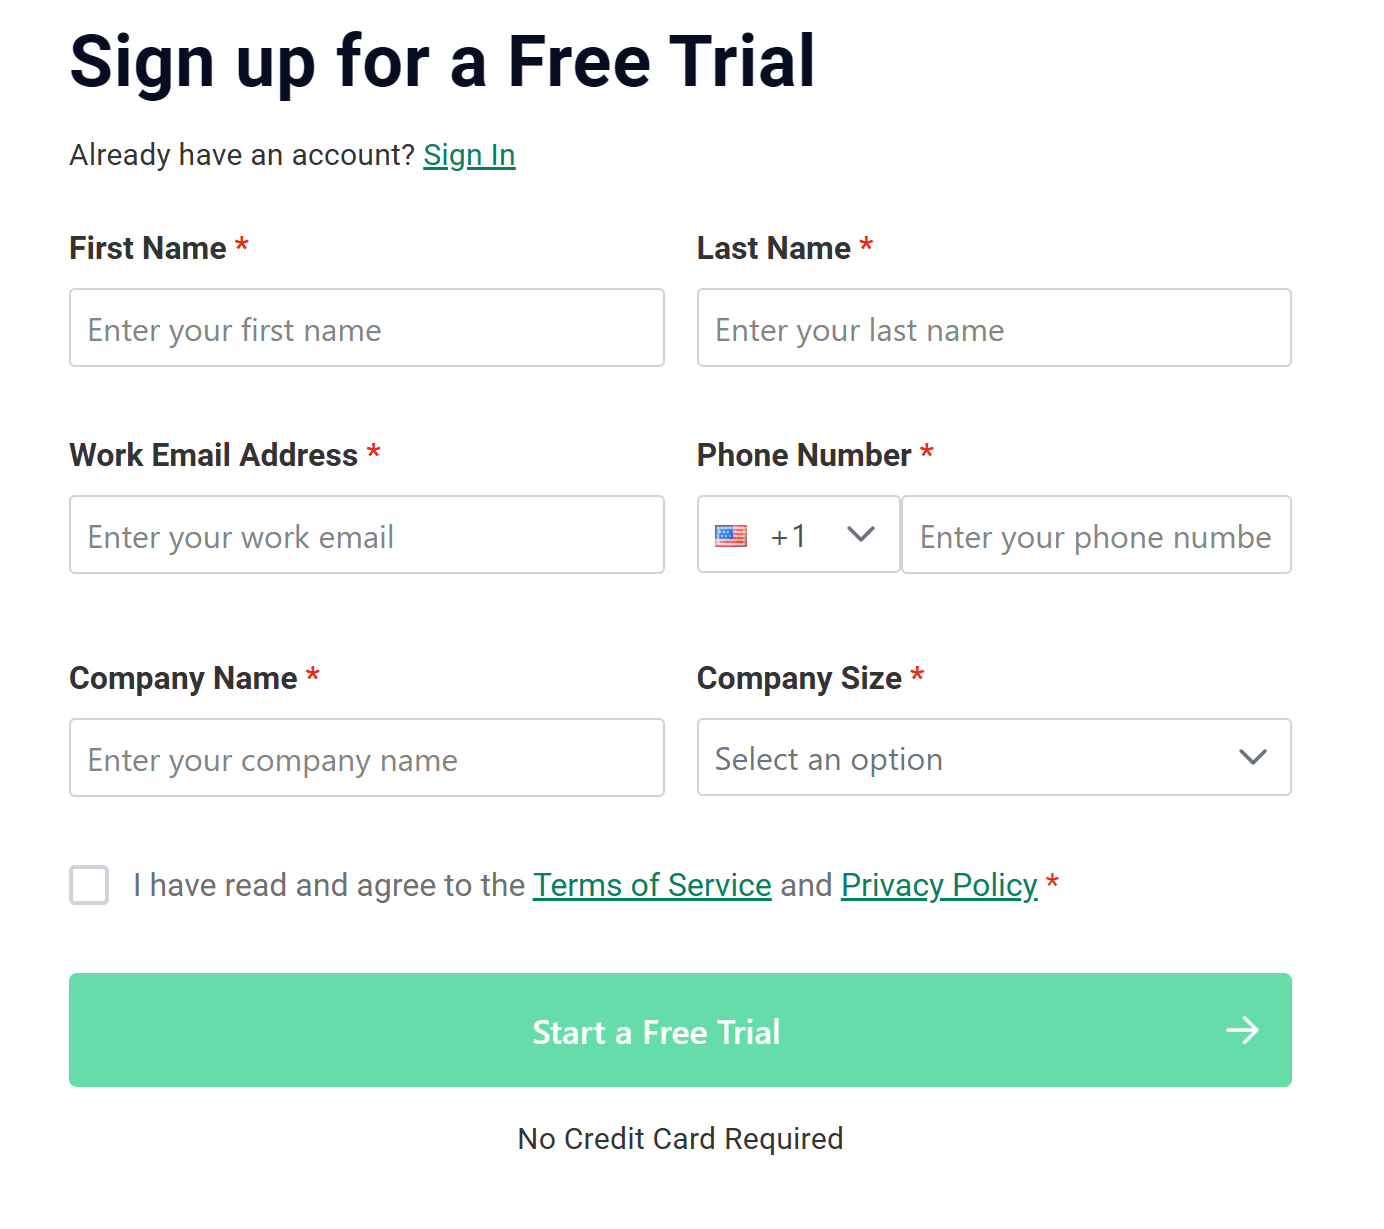This screenshot has width=1384, height=1229.
Task: Click the arrow icon on the trial button
Action: point(1242,1030)
